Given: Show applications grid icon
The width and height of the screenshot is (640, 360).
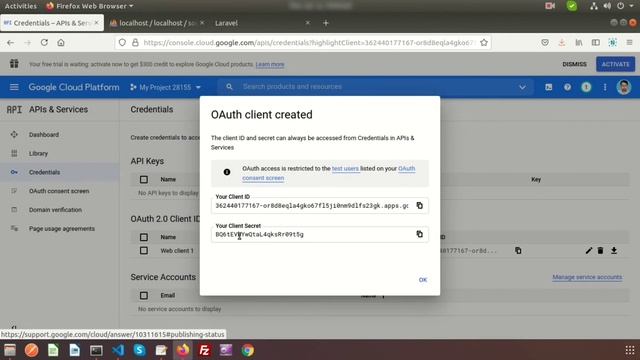Looking at the screenshot, I should point(630,350).
